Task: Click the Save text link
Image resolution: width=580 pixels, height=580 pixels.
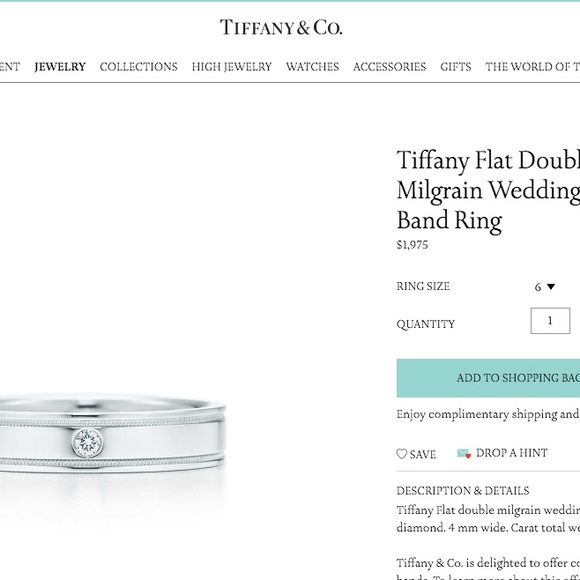Action: point(423,454)
